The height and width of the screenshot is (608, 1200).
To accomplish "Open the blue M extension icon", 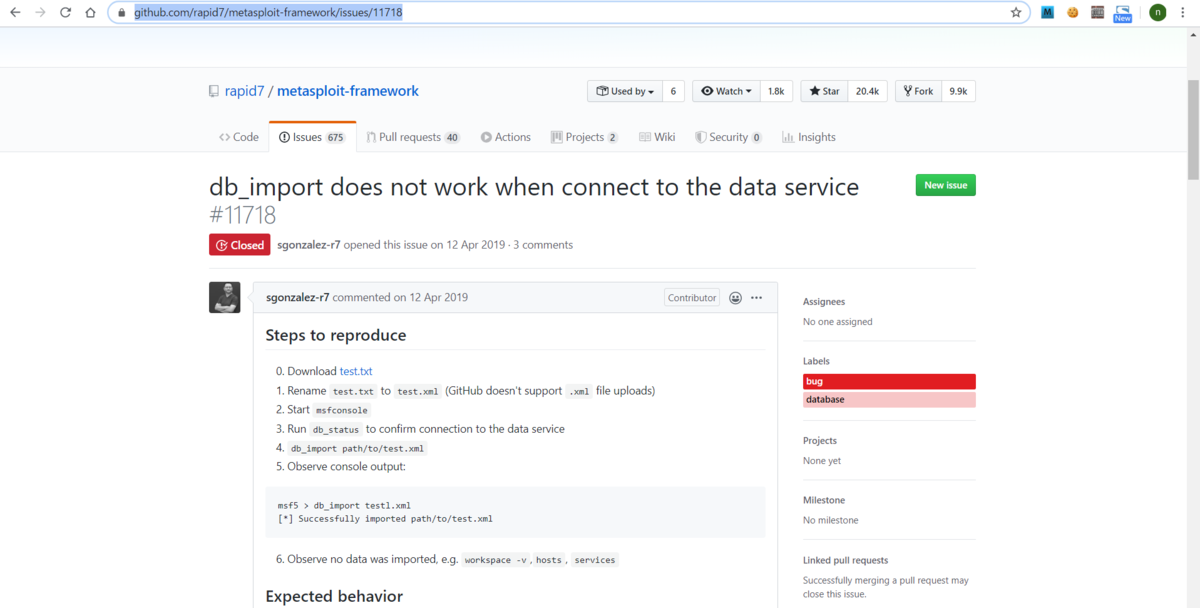I will click(x=1047, y=13).
